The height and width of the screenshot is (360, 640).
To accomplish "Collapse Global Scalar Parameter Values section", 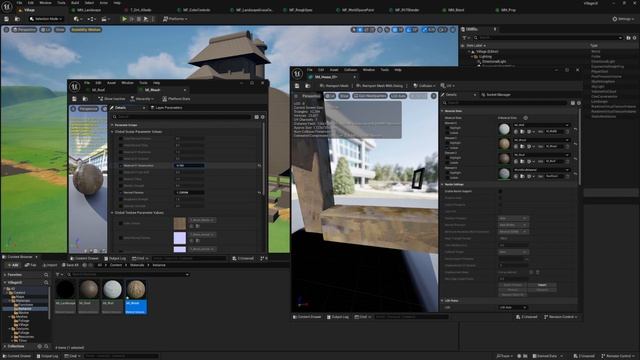I will click(112, 132).
